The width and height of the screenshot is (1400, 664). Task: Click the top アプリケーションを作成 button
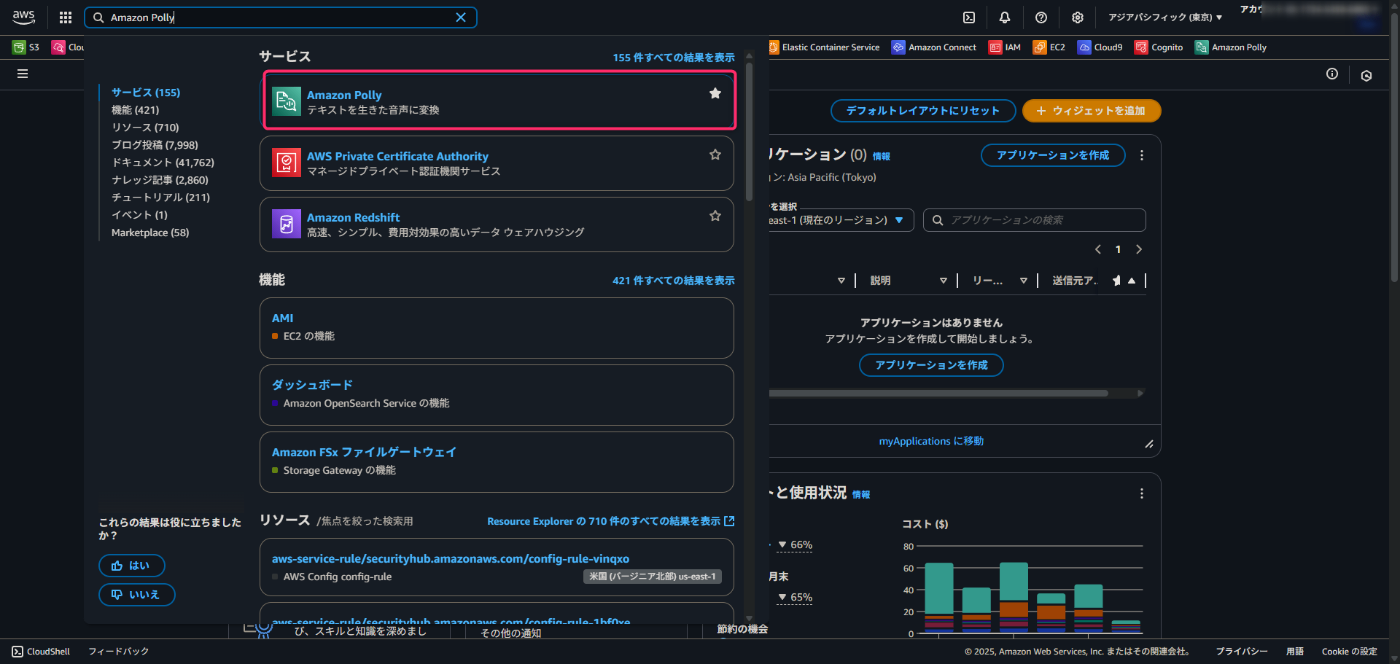click(x=1052, y=155)
